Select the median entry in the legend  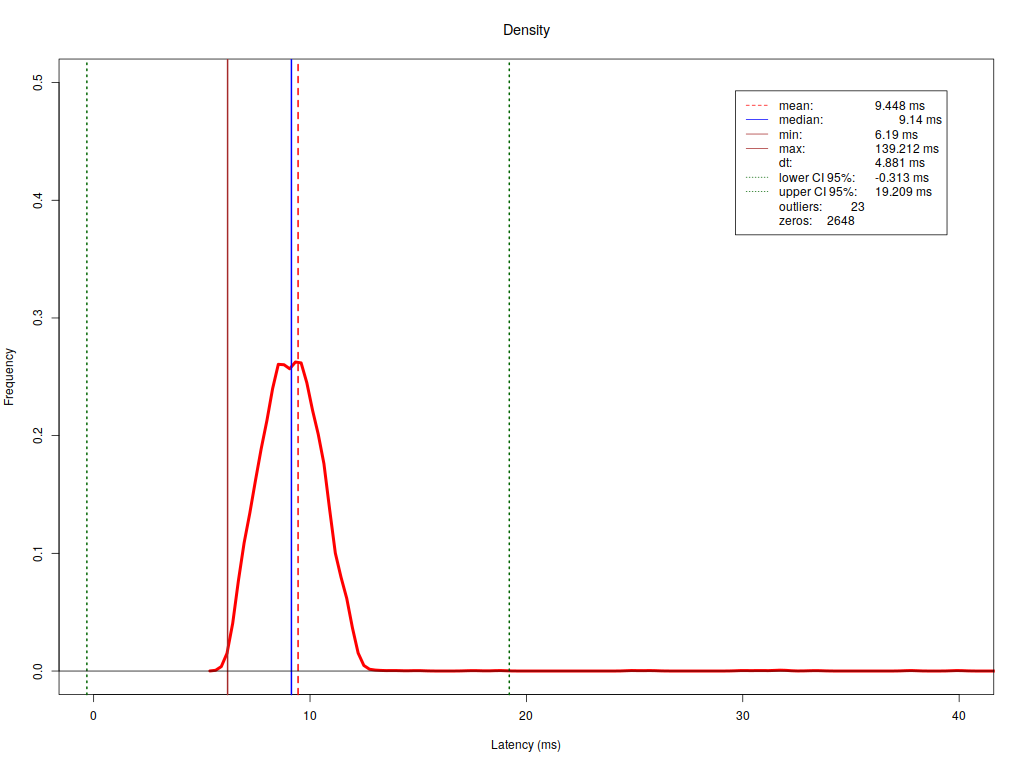coord(800,120)
